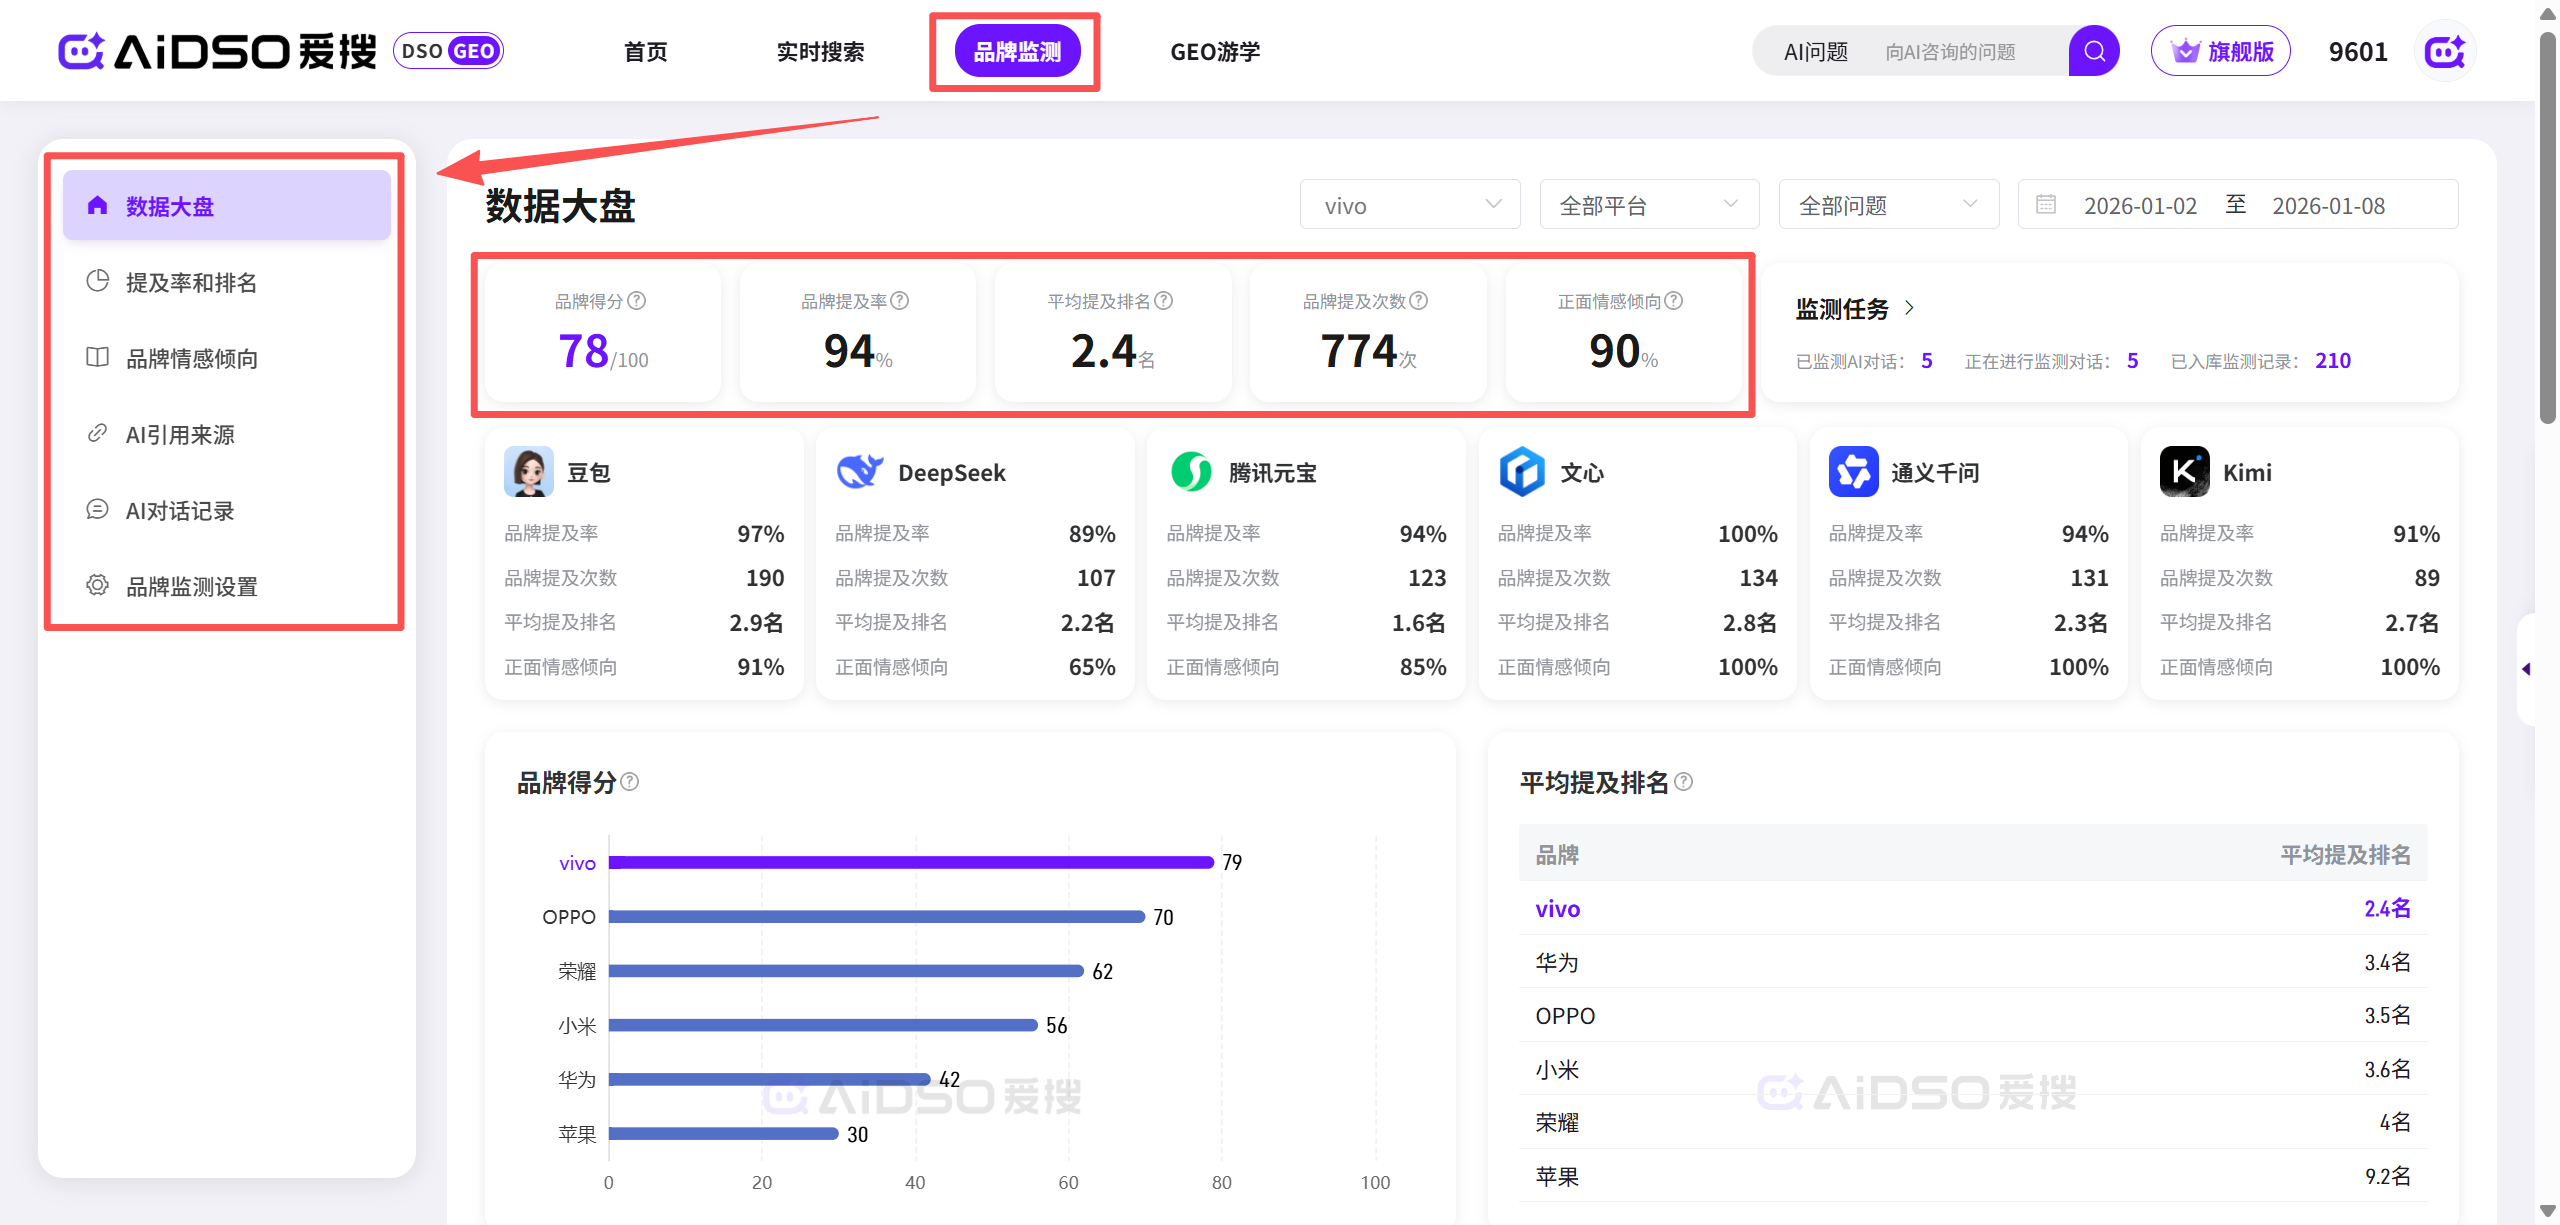
Task: Click the purple search magnifier button
Action: pyautogui.click(x=2094, y=51)
